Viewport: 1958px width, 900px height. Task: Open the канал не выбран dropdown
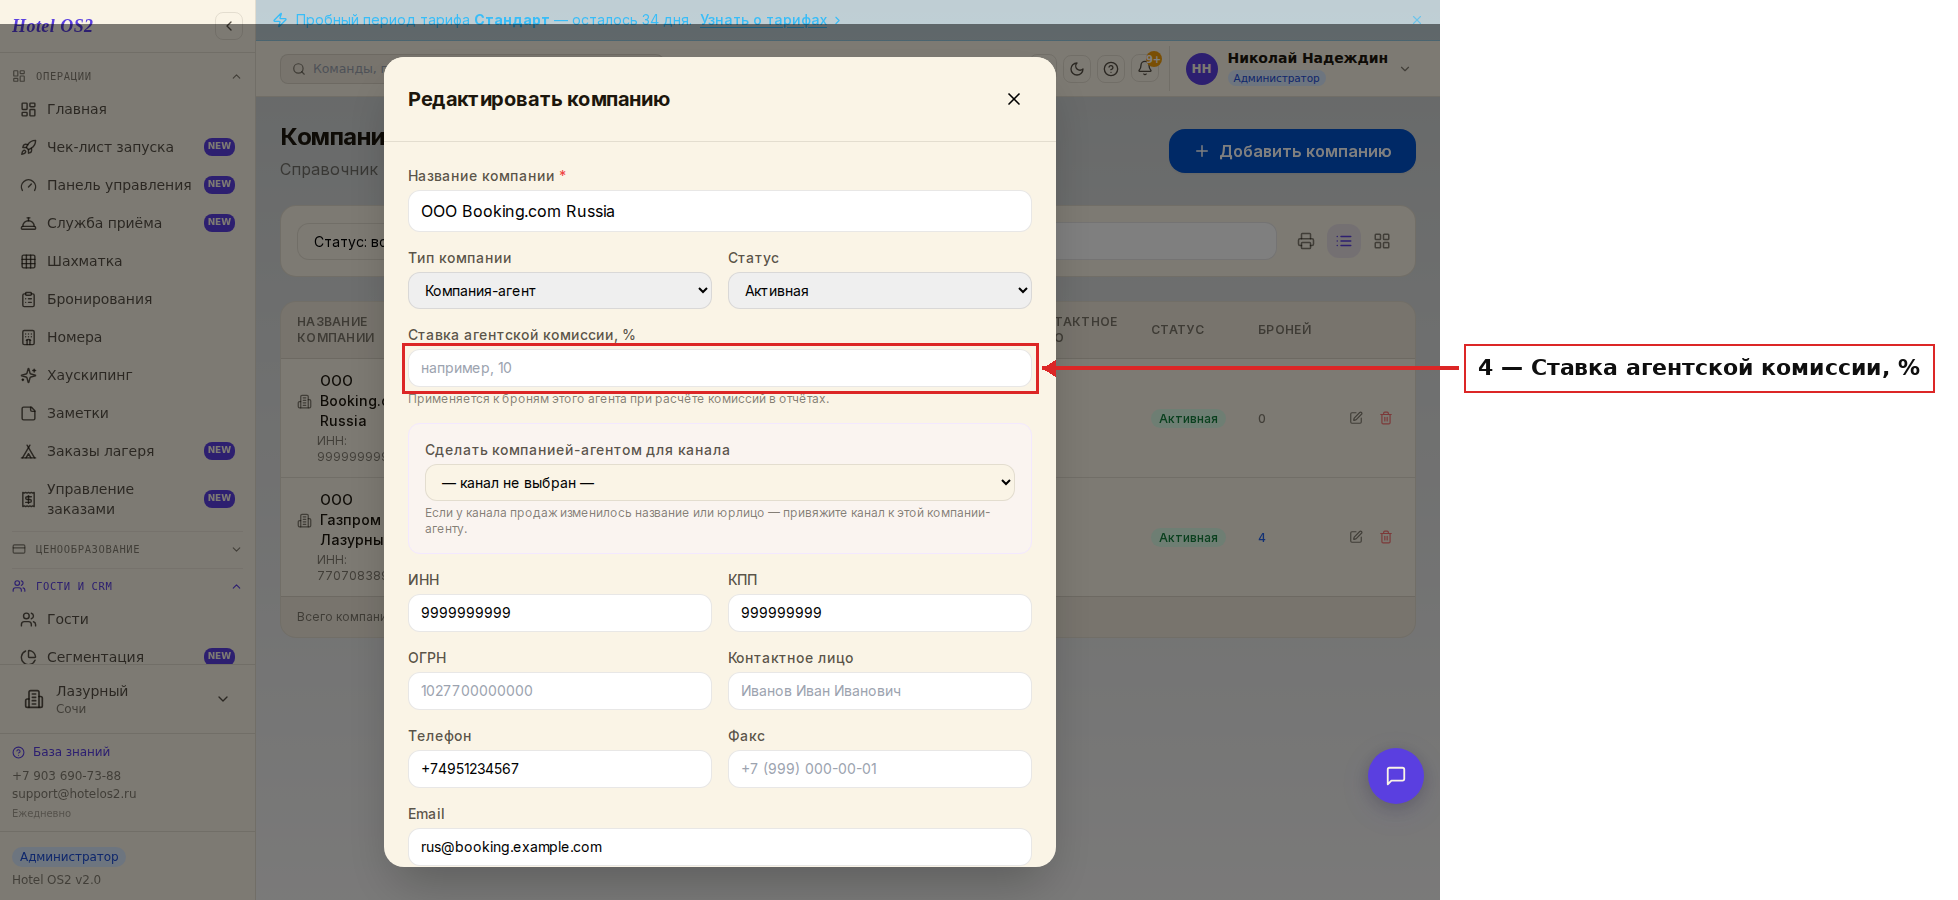(720, 483)
